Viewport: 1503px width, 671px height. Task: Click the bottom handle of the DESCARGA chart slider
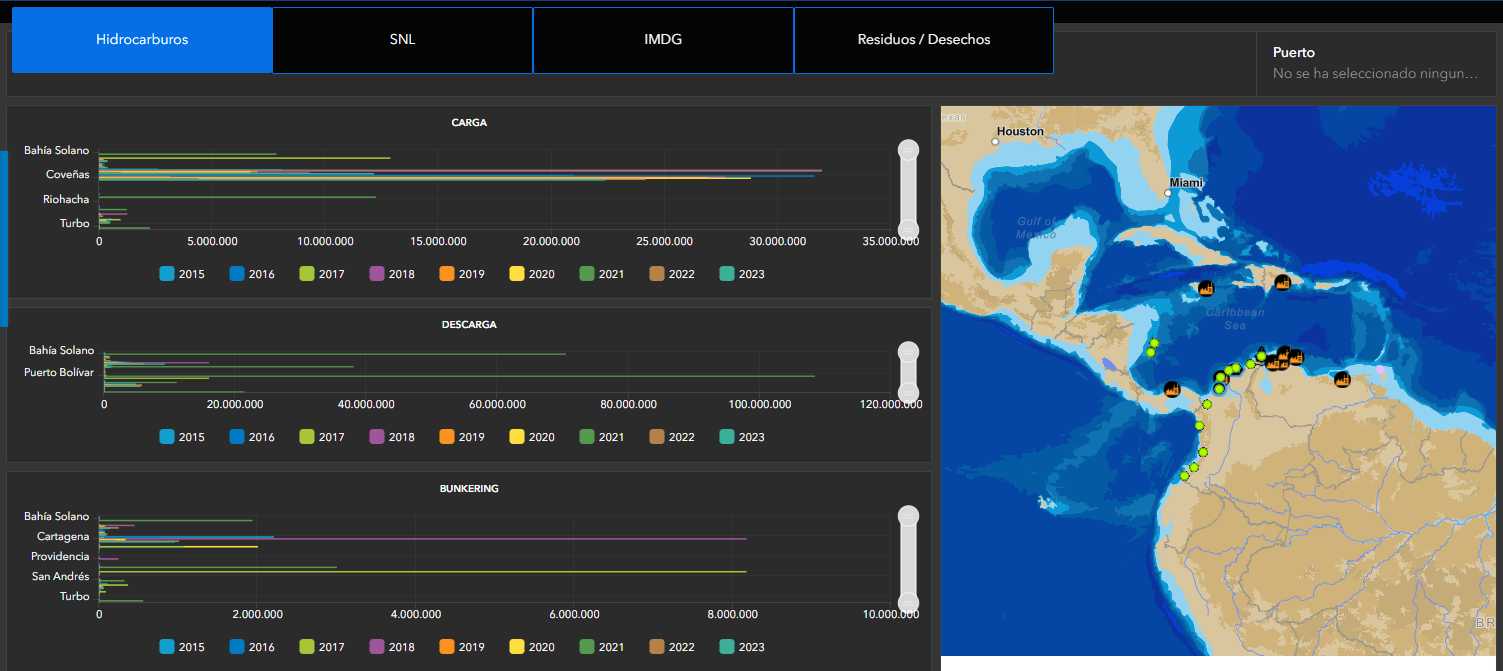click(x=908, y=391)
